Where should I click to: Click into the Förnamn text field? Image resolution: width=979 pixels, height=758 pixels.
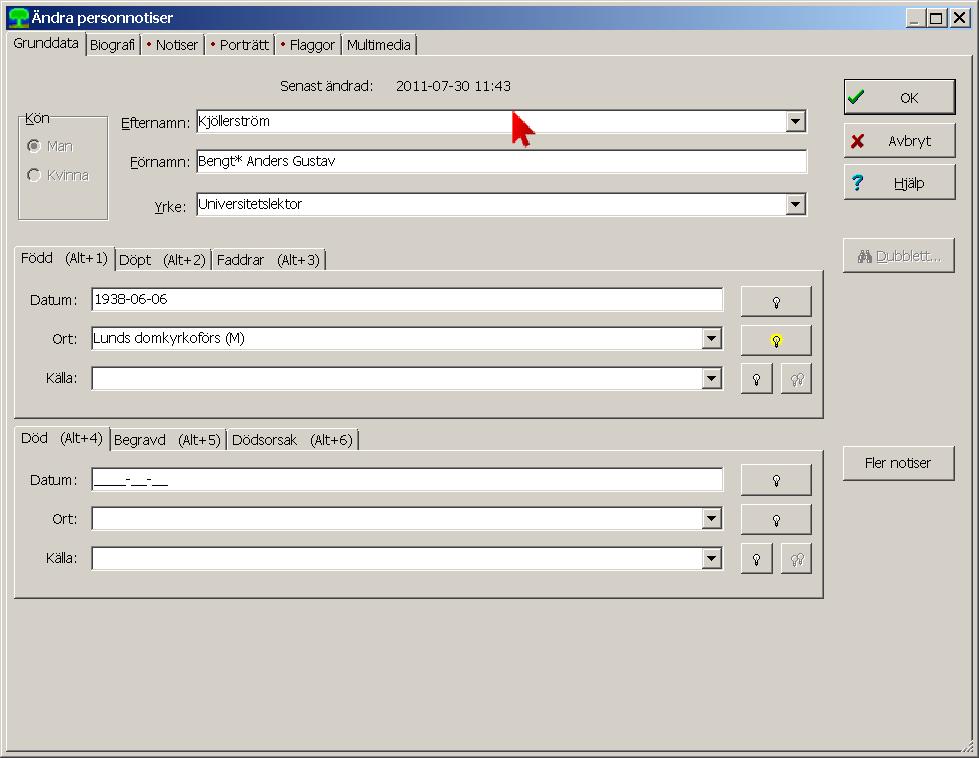pyautogui.click(x=501, y=161)
